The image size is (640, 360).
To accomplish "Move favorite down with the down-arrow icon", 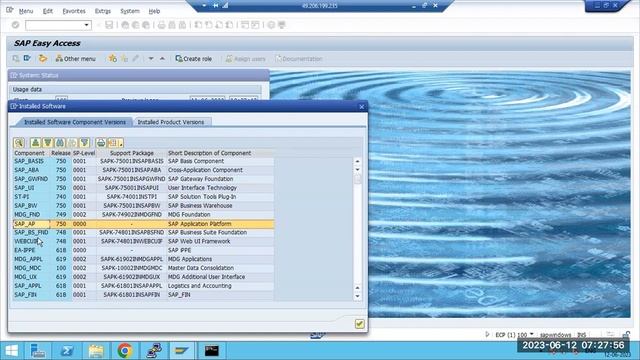I will [151, 59].
